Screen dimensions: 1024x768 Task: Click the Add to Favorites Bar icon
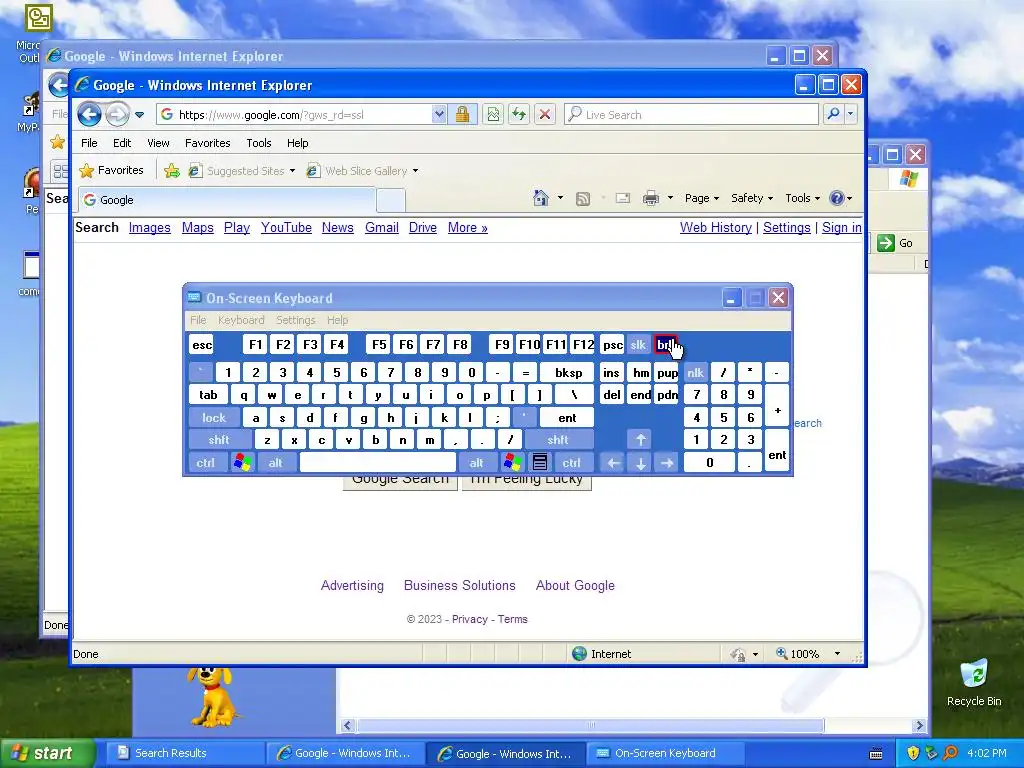tap(172, 171)
